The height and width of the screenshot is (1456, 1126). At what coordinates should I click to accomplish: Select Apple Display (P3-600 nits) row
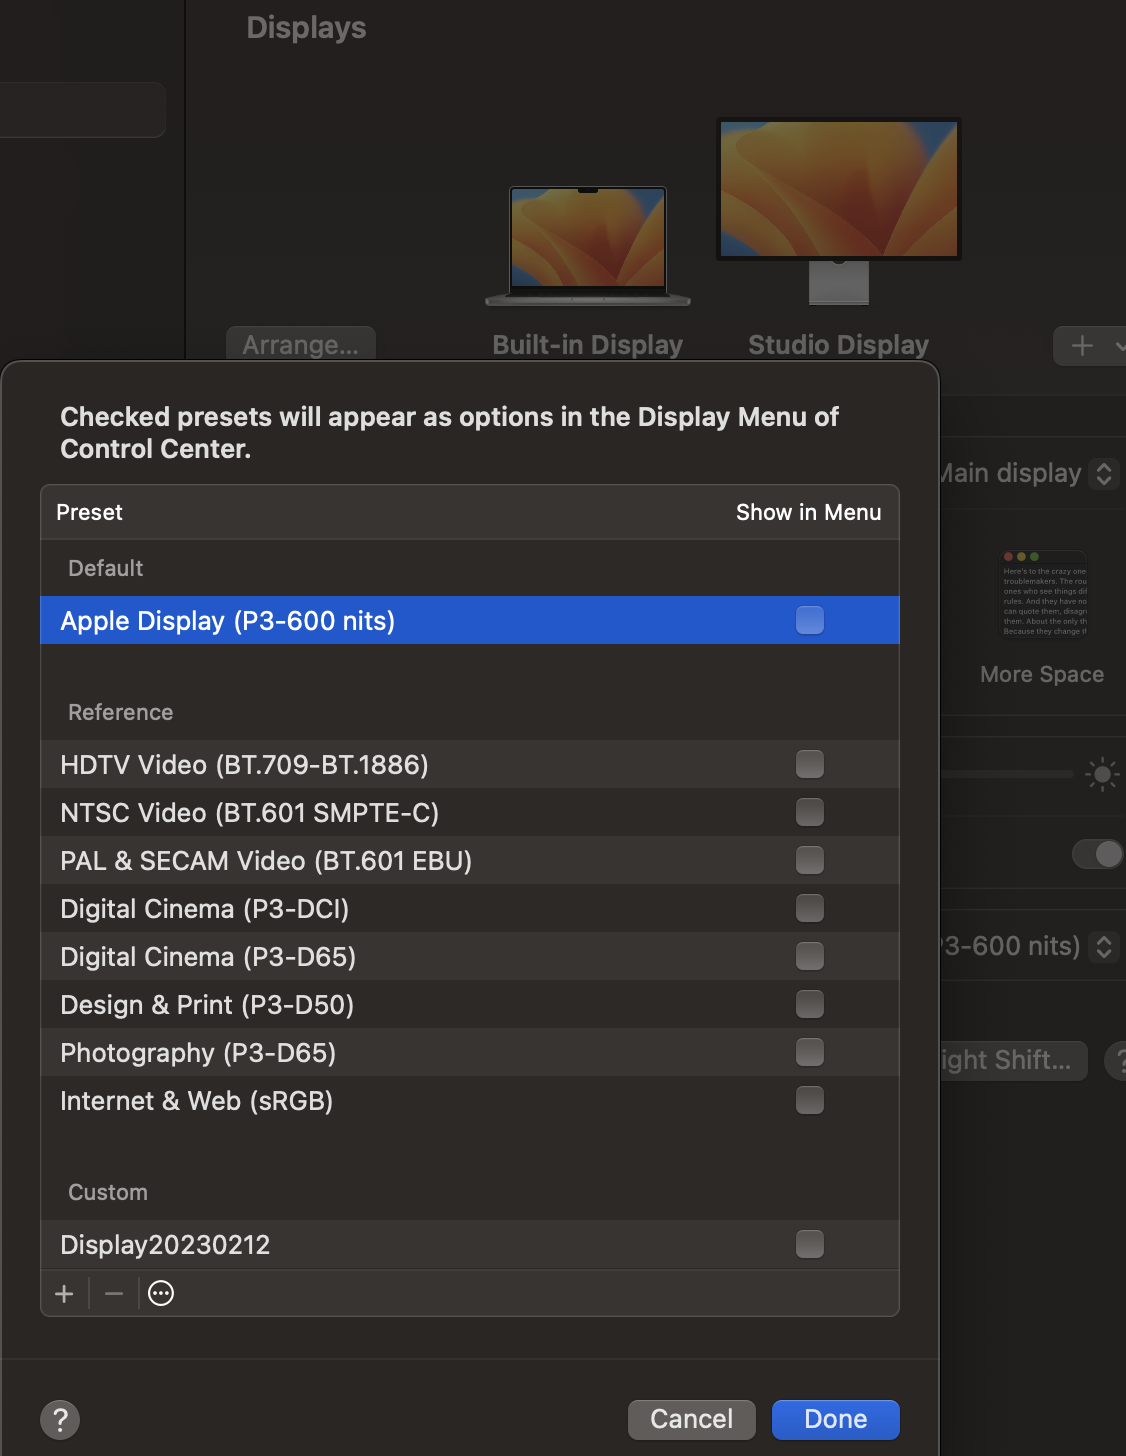coord(470,620)
